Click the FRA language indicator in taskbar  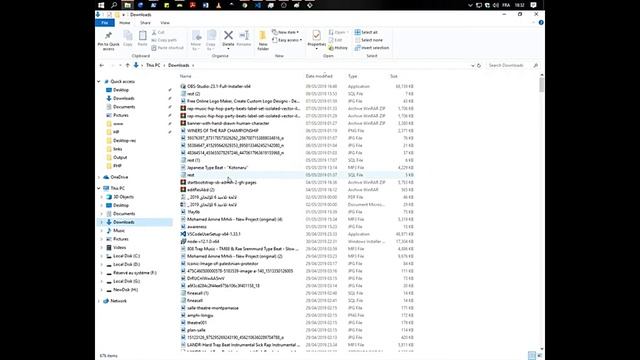506,5
